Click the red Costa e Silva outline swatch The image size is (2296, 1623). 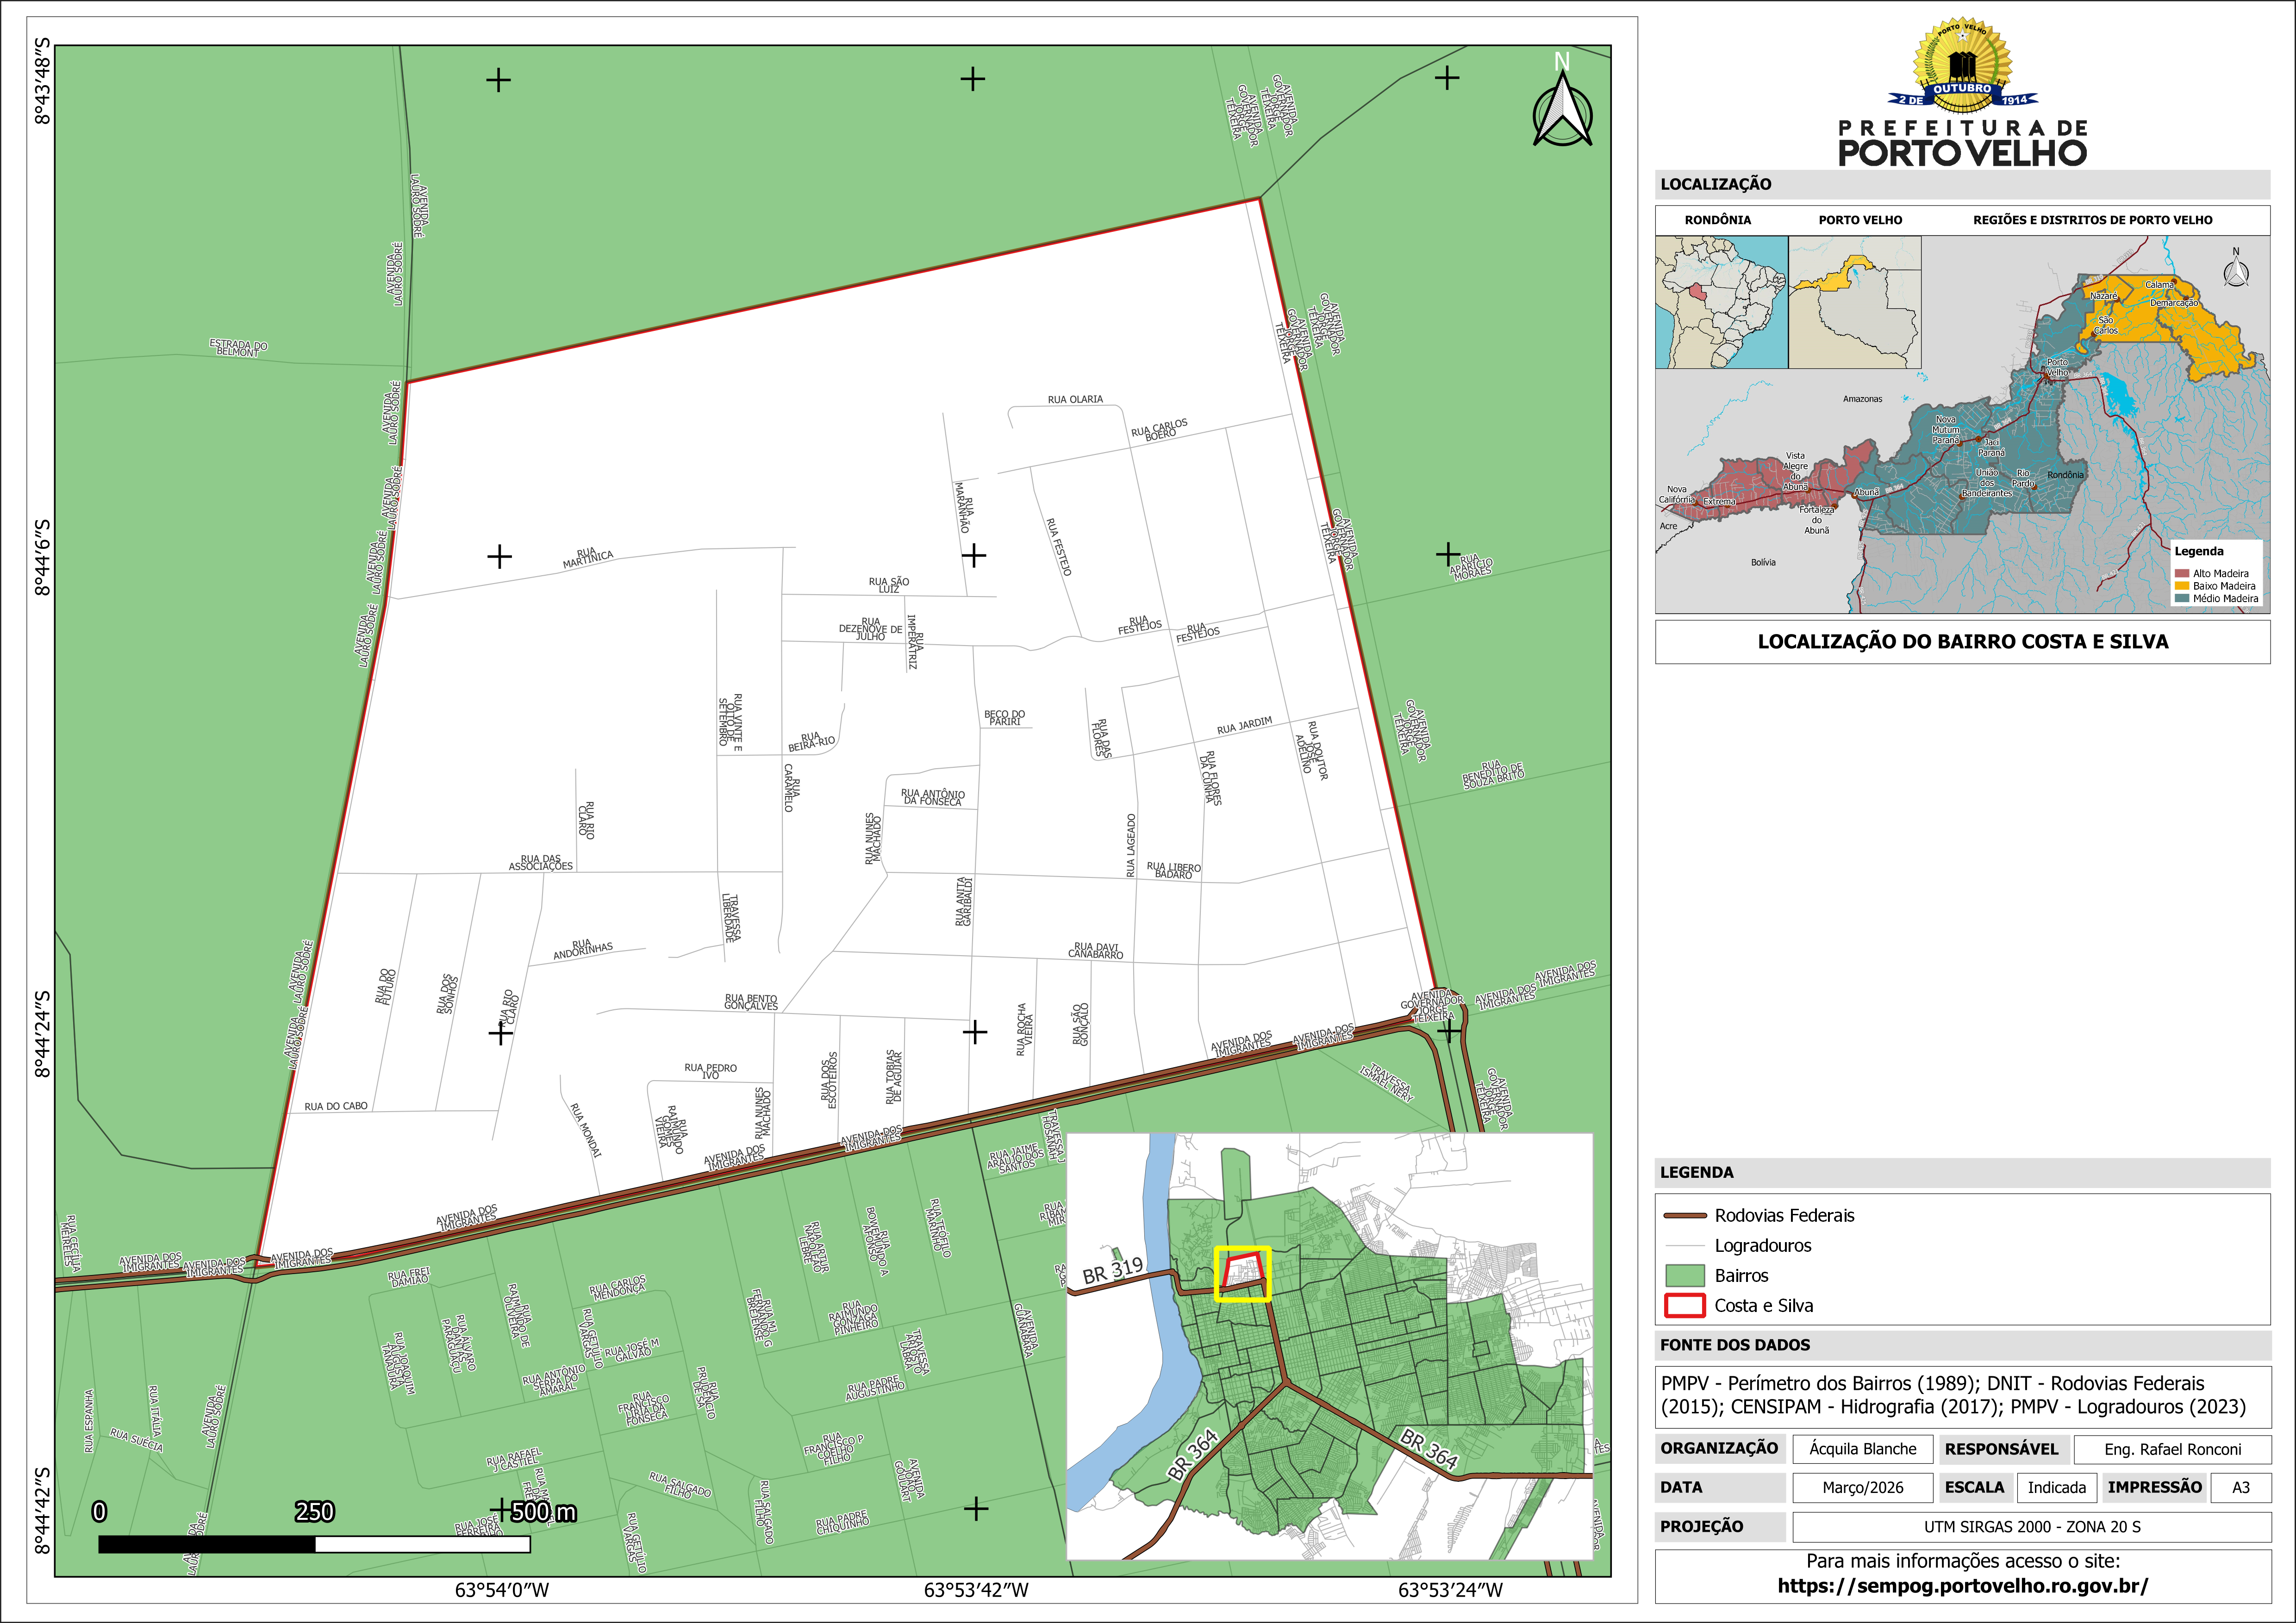(x=1684, y=1306)
